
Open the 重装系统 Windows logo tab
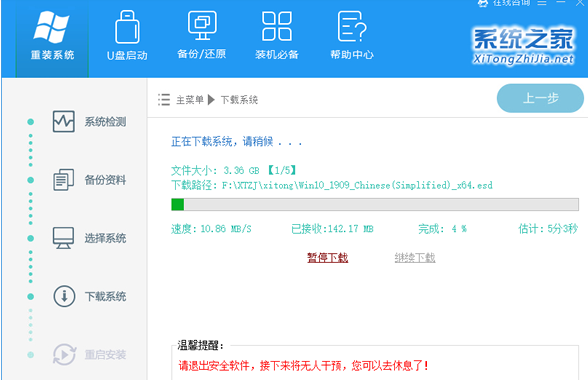[x=51, y=27]
